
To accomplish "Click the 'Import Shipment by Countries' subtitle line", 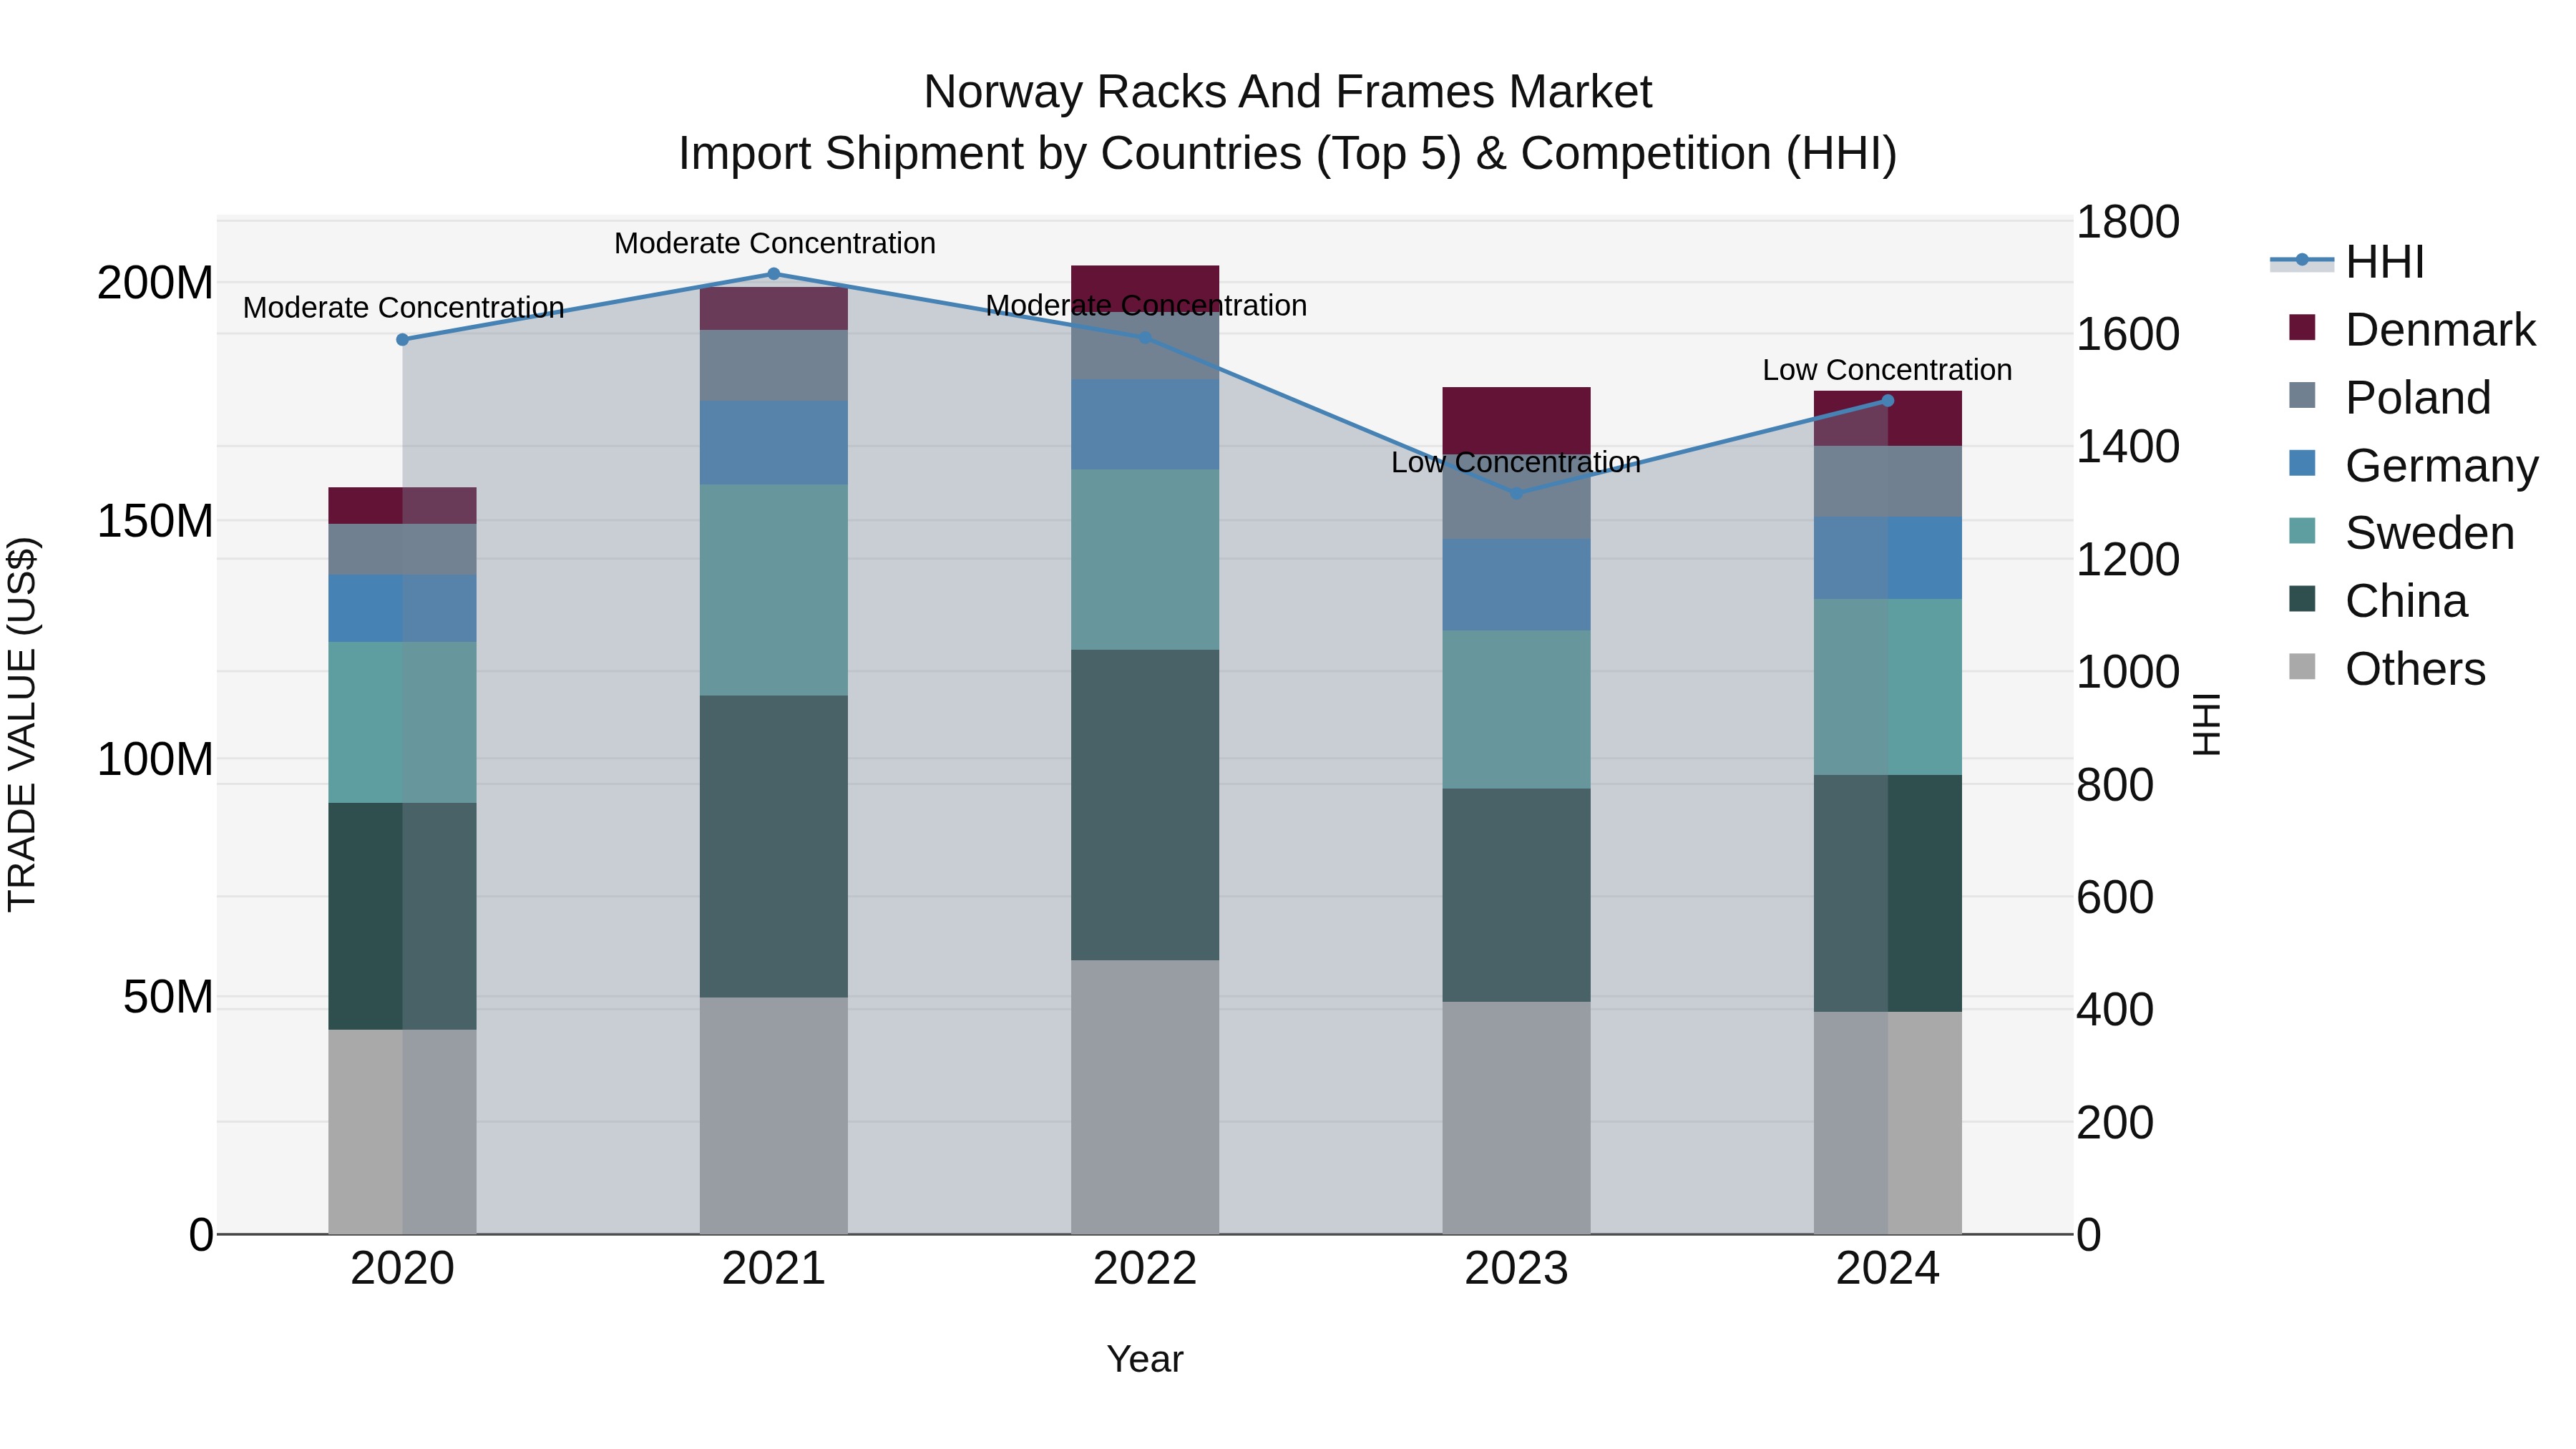I will tap(1288, 154).
